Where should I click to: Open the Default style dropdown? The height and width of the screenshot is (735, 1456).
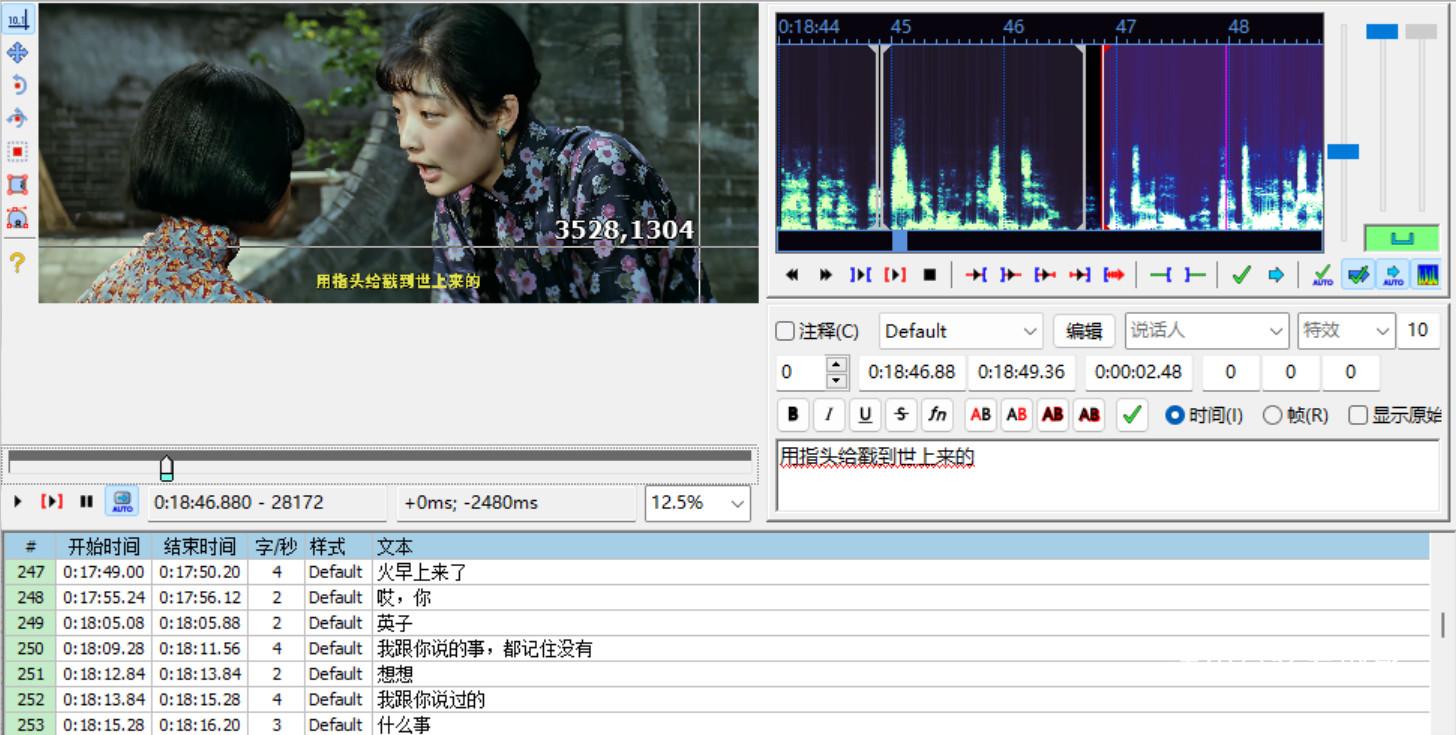(x=961, y=331)
